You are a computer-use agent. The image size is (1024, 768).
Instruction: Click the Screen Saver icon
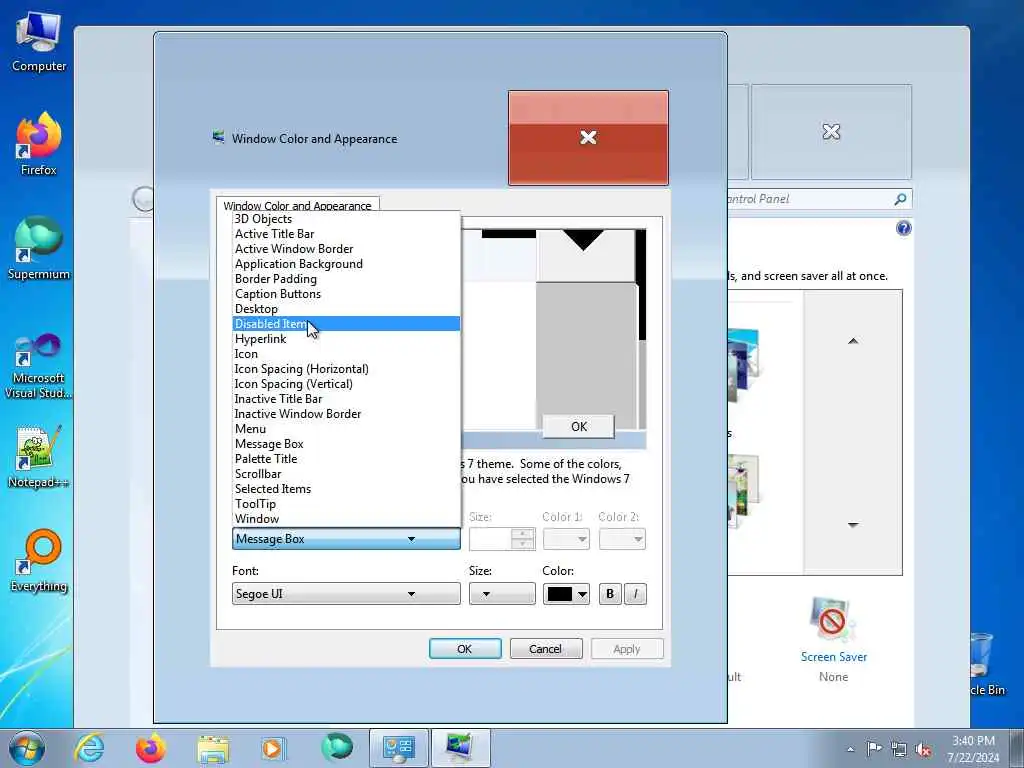tap(832, 620)
